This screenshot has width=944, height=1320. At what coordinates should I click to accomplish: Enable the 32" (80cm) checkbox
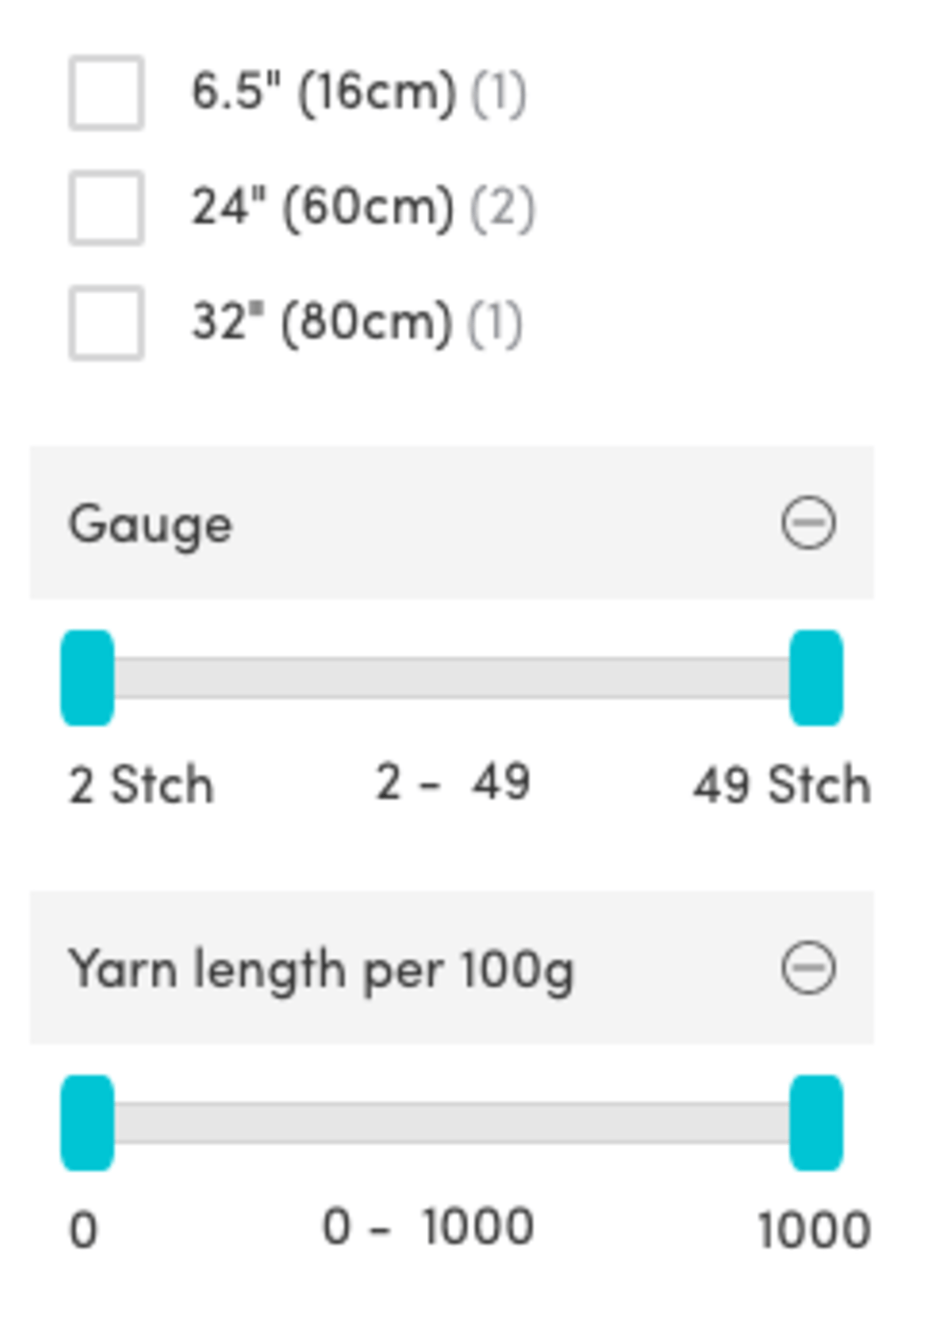[x=106, y=322]
